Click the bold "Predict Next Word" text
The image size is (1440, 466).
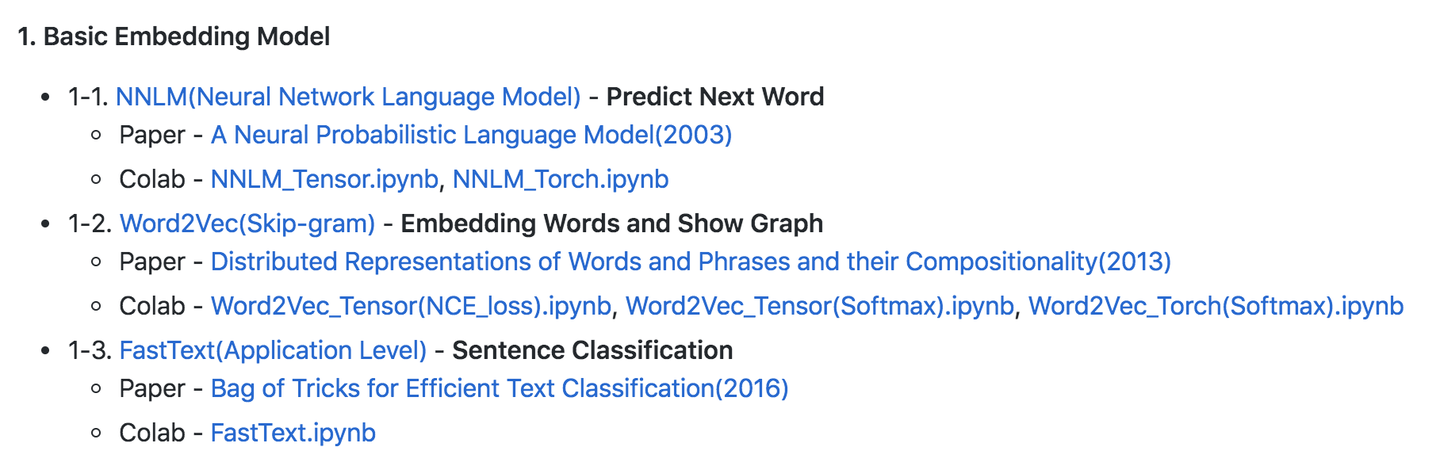(x=715, y=97)
